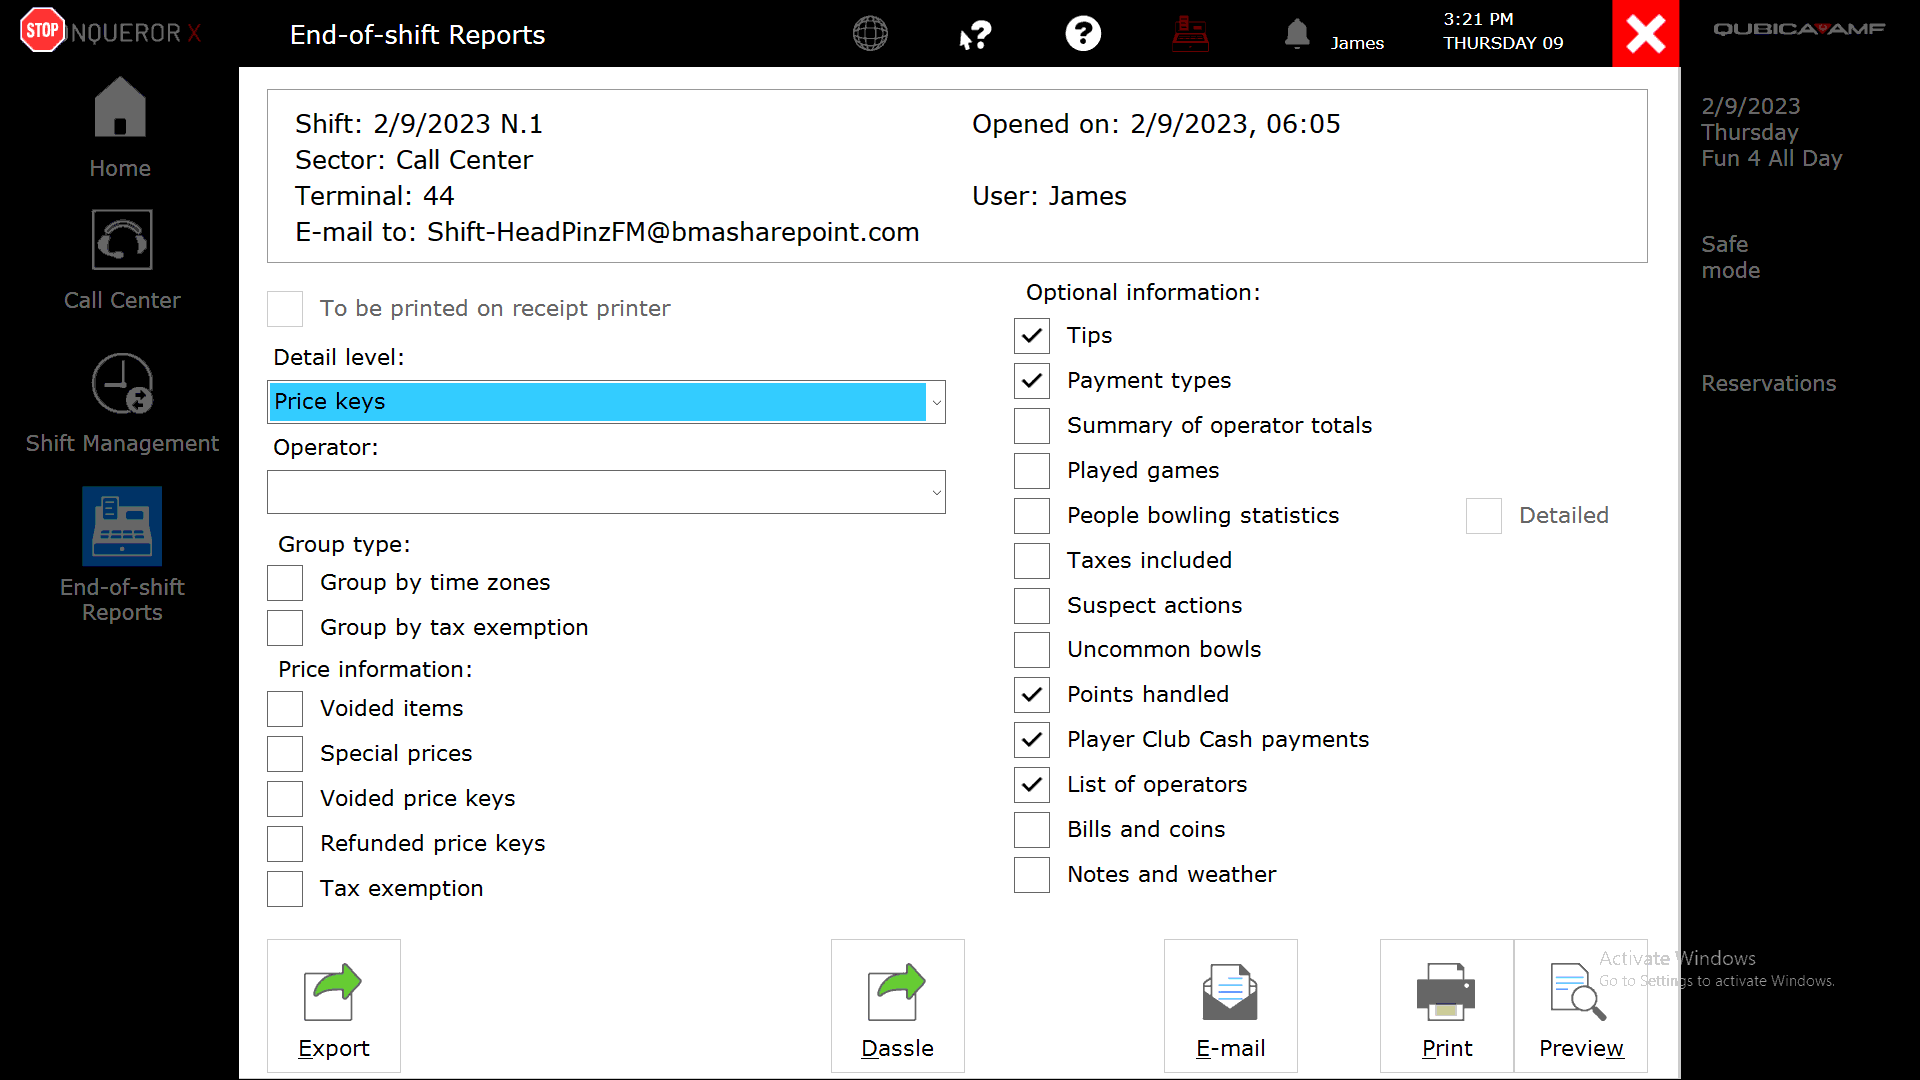Open report Preview
Viewport: 1920px width, 1080px height.
coord(1581,1006)
